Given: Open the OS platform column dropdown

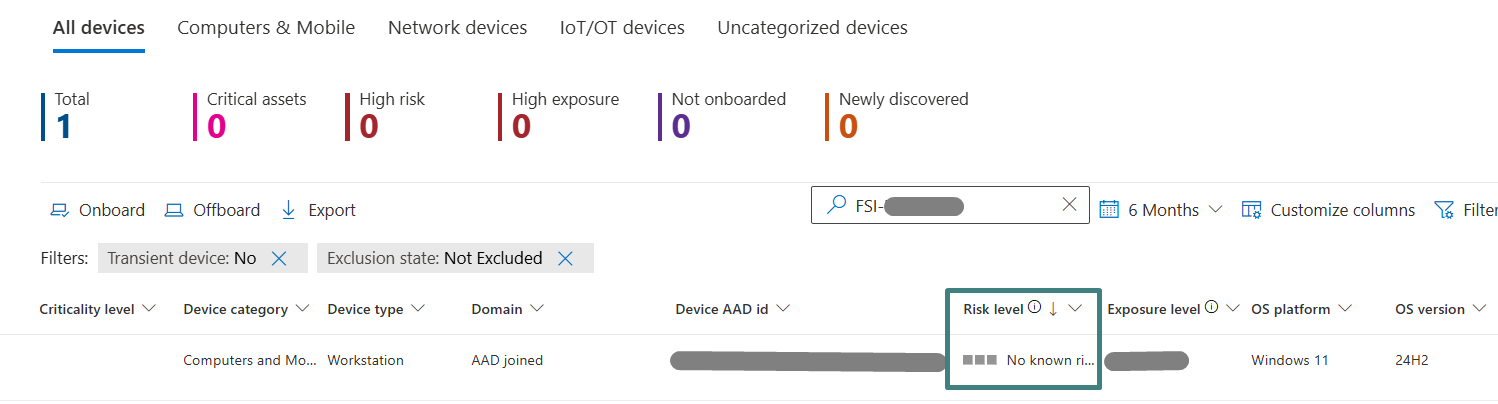Looking at the screenshot, I should 1346,309.
